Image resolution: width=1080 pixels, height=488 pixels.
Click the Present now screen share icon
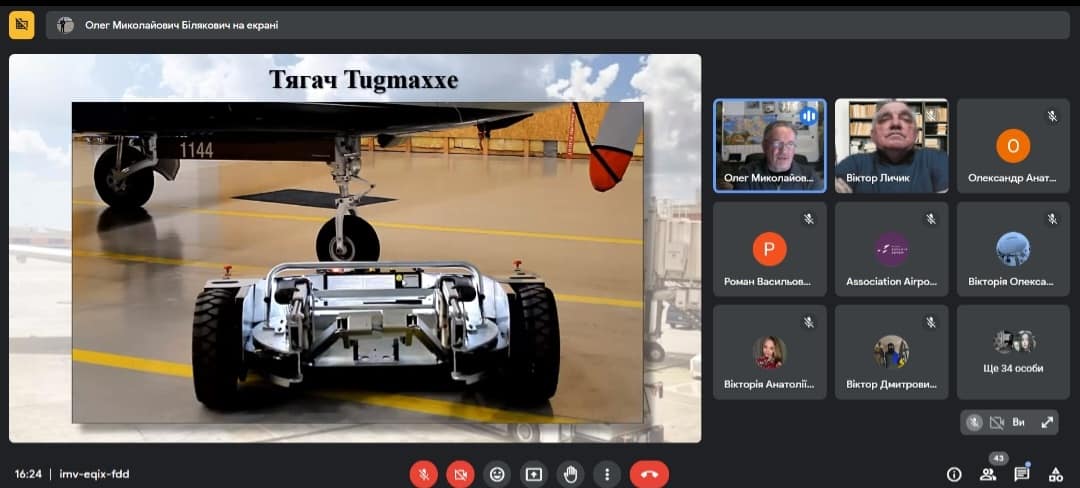click(x=534, y=474)
